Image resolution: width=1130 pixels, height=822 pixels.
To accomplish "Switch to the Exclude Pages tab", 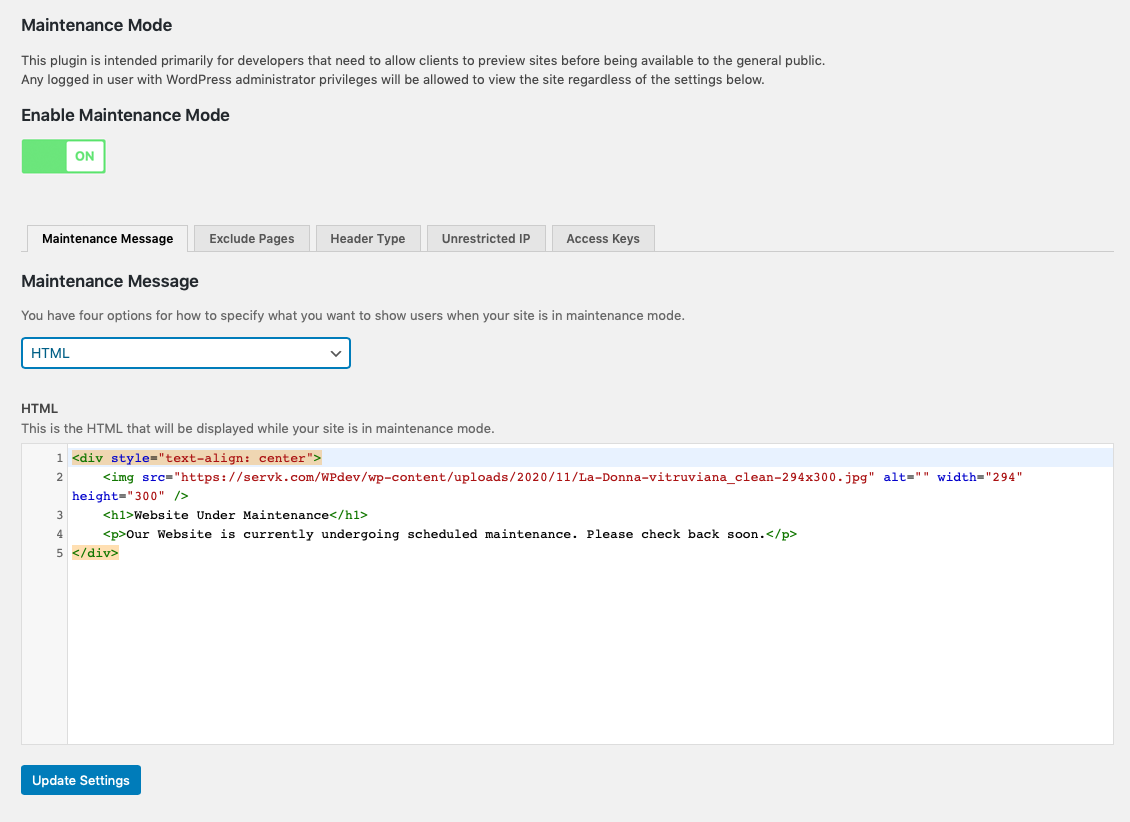I will [x=252, y=238].
